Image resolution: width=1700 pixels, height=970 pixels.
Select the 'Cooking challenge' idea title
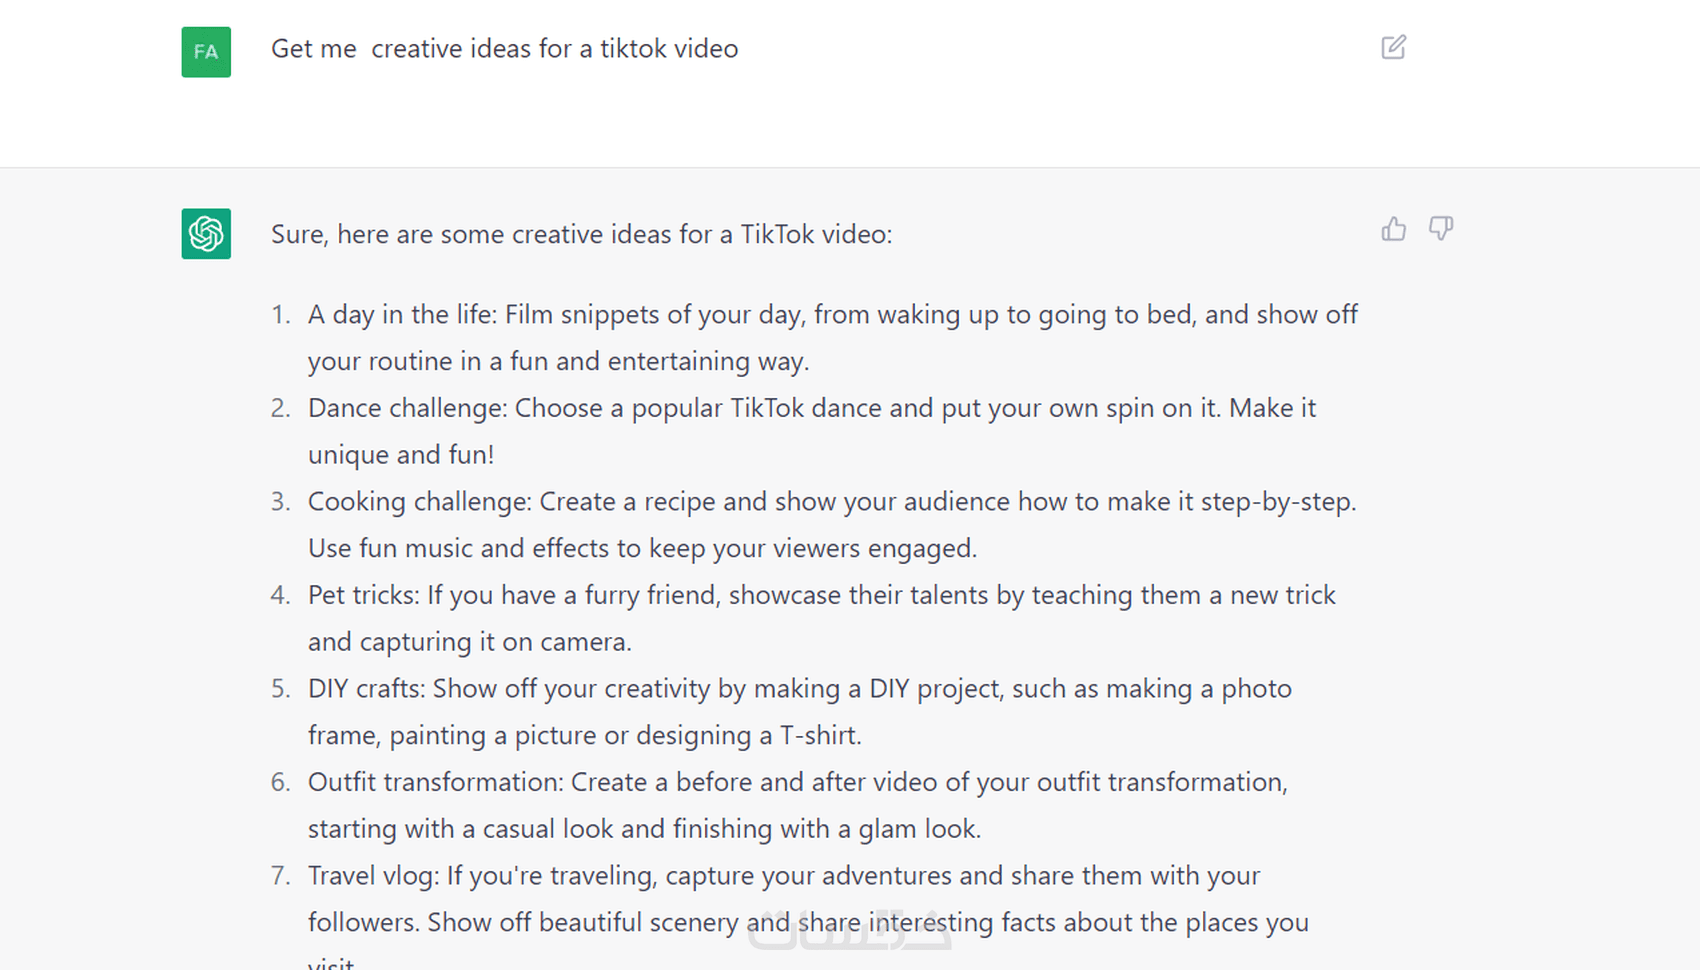pyautogui.click(x=419, y=501)
